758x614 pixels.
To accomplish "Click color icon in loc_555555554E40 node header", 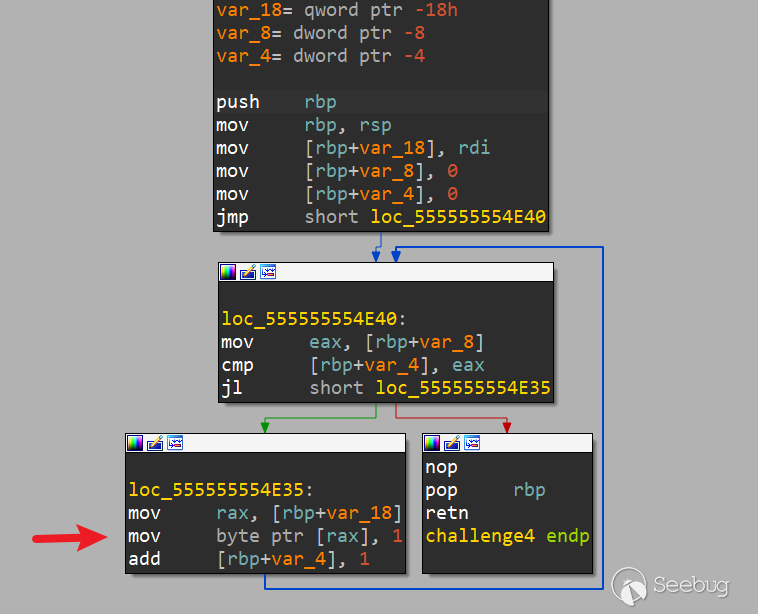I will tap(228, 272).
